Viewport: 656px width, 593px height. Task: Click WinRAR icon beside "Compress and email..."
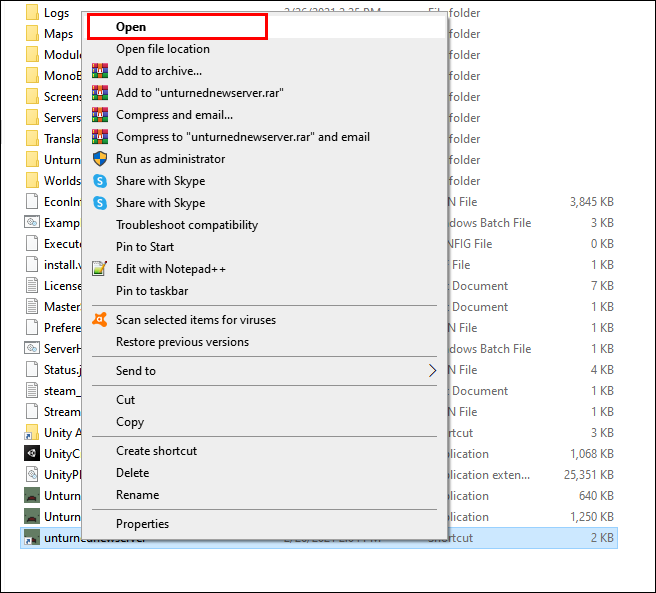tap(99, 115)
